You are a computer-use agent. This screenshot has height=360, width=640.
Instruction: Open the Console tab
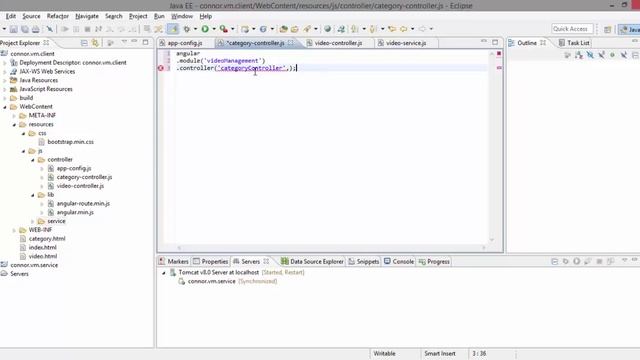point(399,262)
